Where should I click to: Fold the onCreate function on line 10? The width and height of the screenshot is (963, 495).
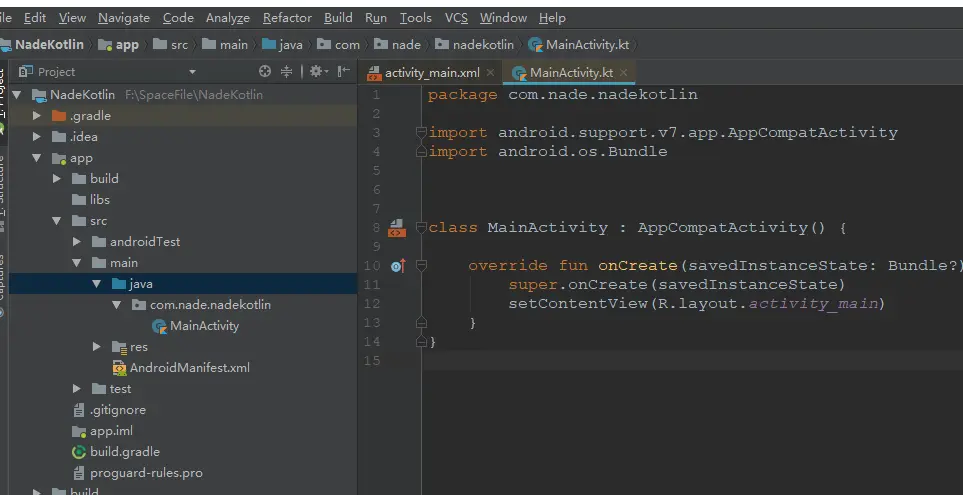(x=421, y=266)
